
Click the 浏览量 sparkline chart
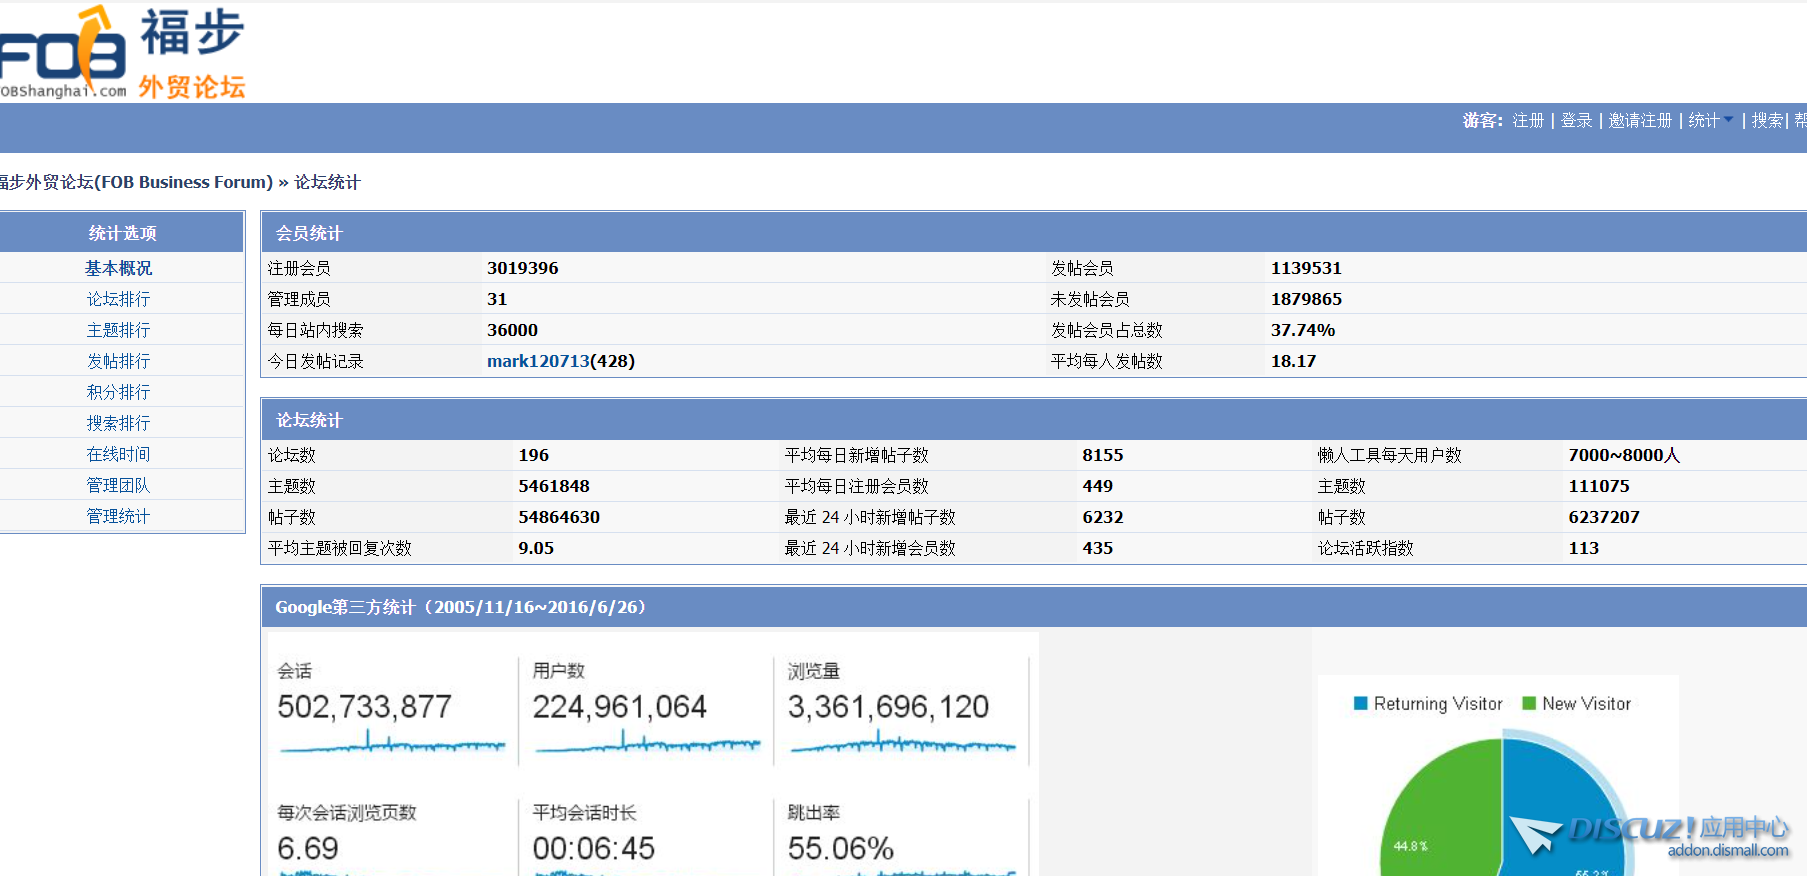[902, 743]
